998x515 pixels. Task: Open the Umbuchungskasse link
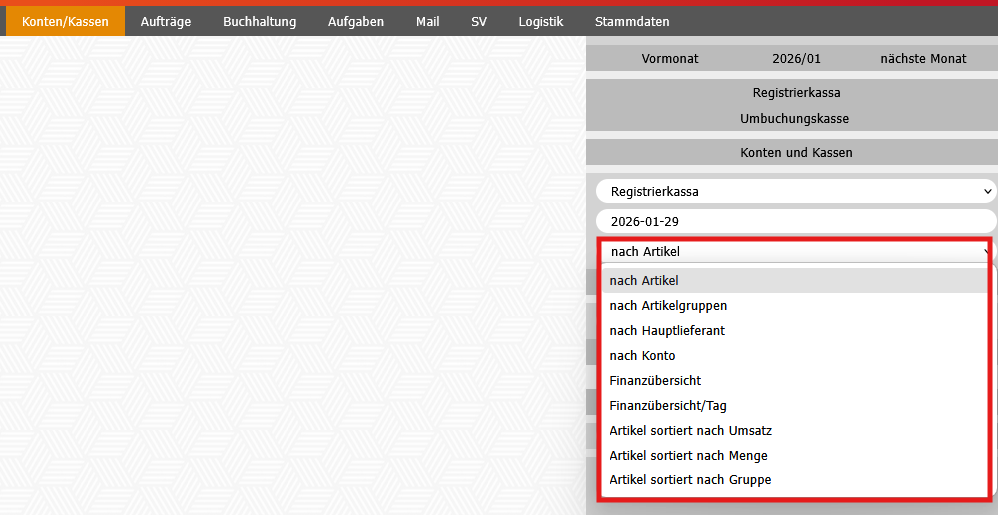[x=794, y=119]
